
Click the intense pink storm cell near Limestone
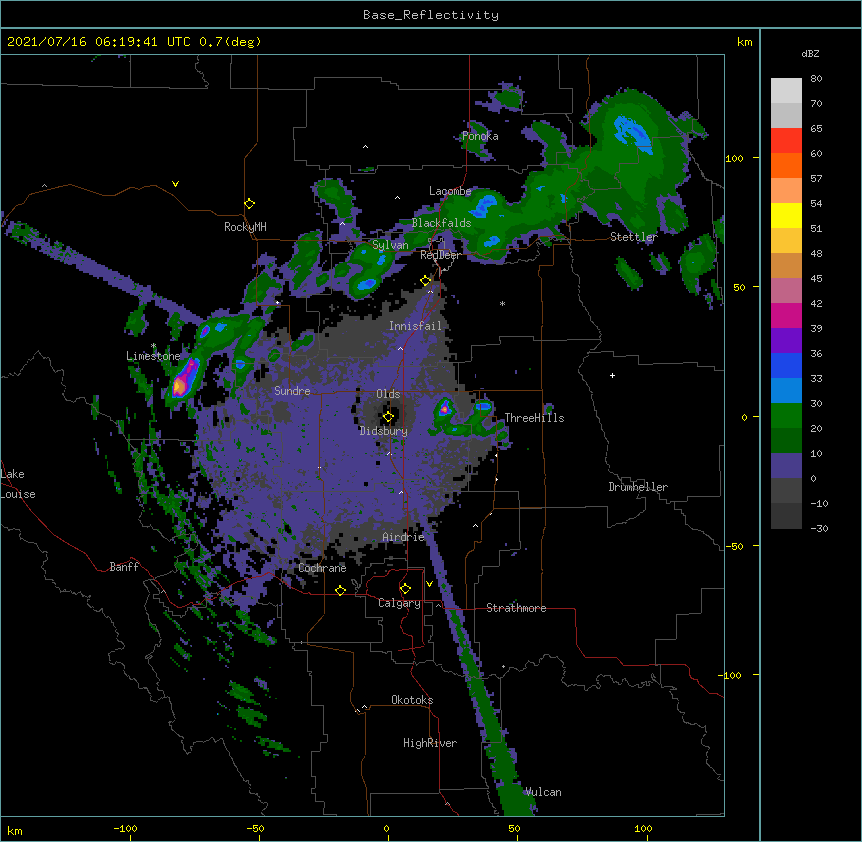pyautogui.click(x=184, y=378)
